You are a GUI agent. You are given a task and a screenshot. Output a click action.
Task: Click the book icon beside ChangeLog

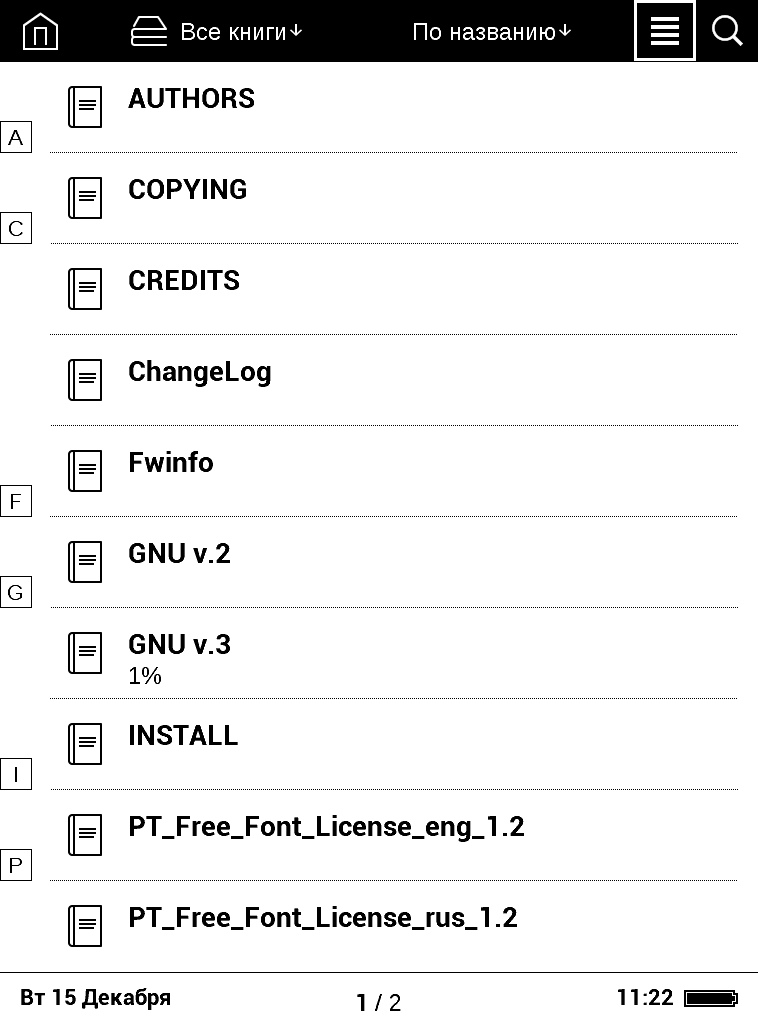pyautogui.click(x=85, y=380)
